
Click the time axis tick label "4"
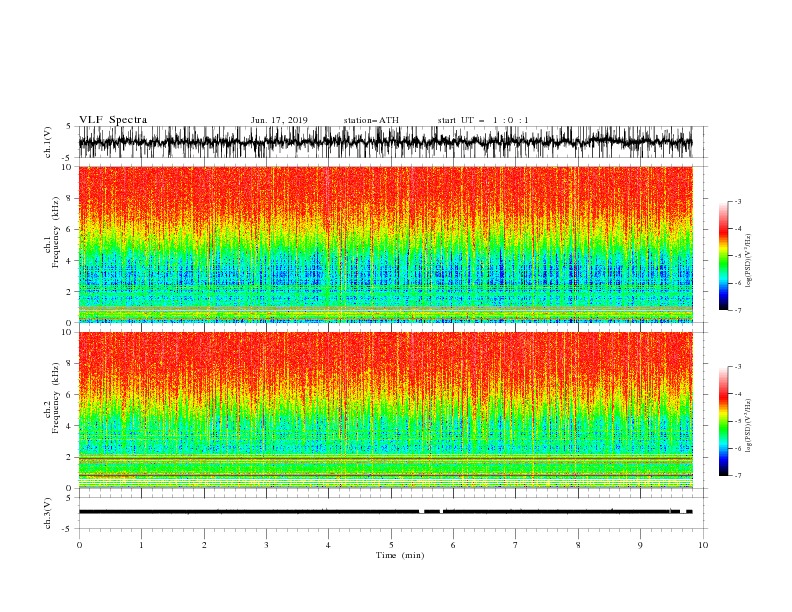click(x=328, y=545)
